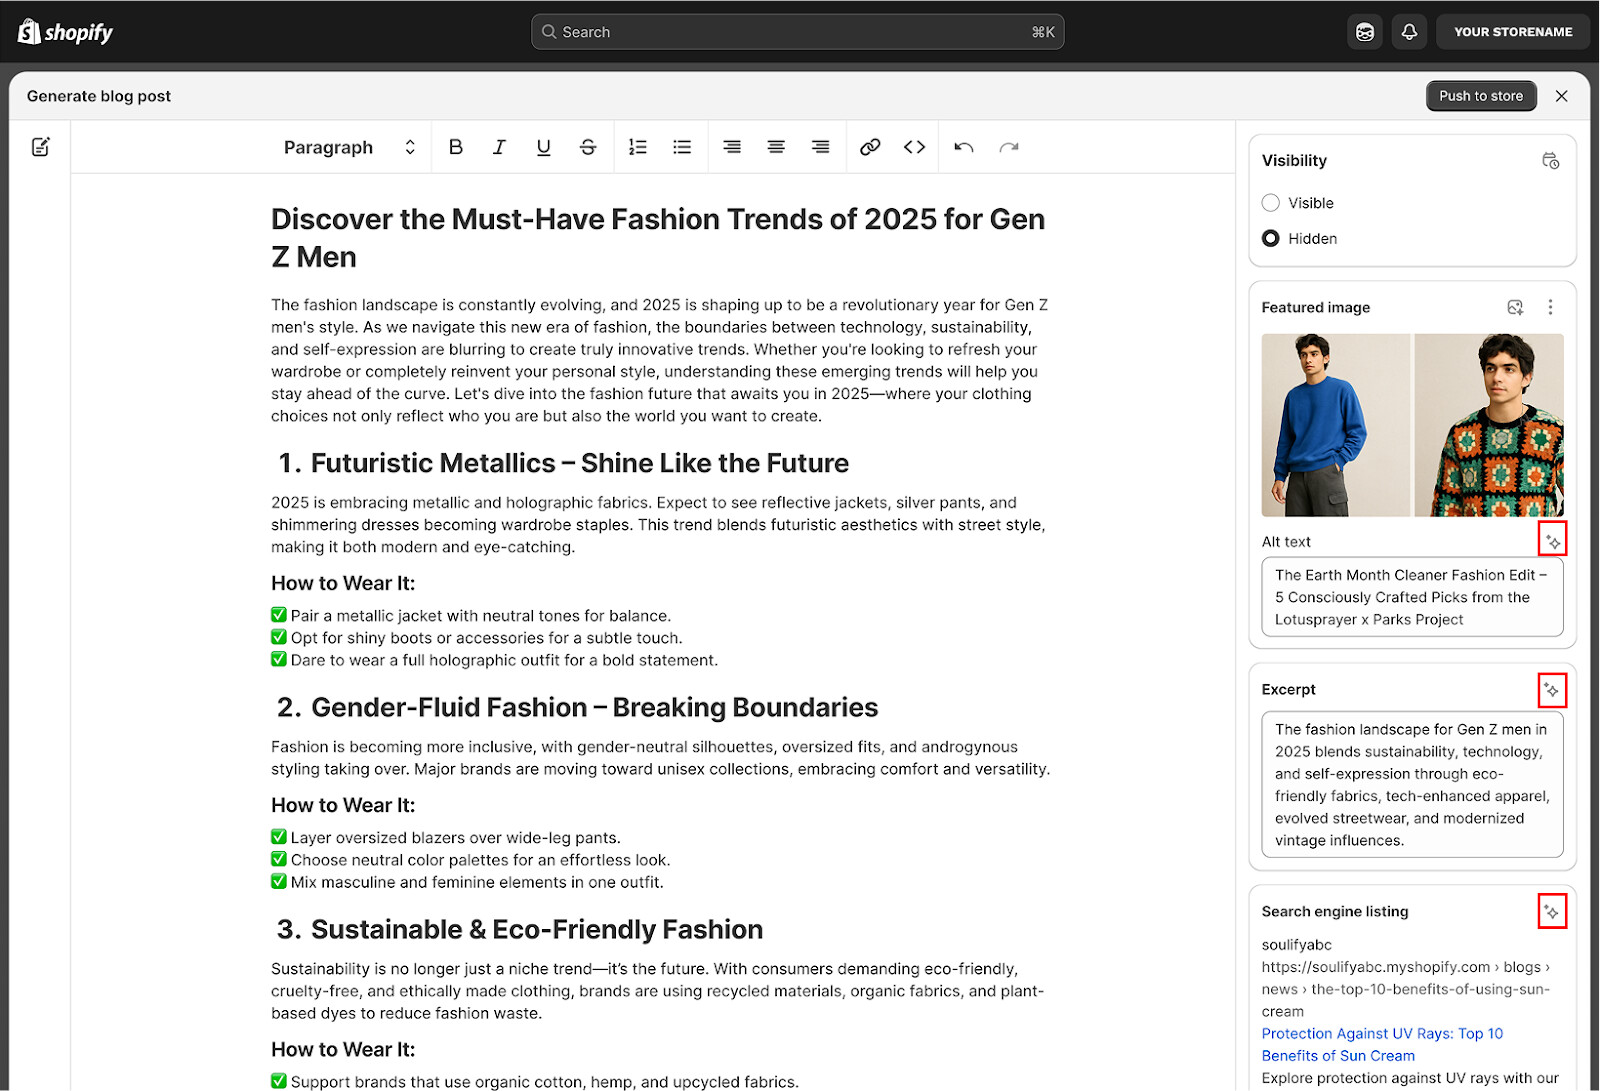Image resolution: width=1600 pixels, height=1091 pixels.
Task: Redo the last edit
Action: [x=1009, y=147]
